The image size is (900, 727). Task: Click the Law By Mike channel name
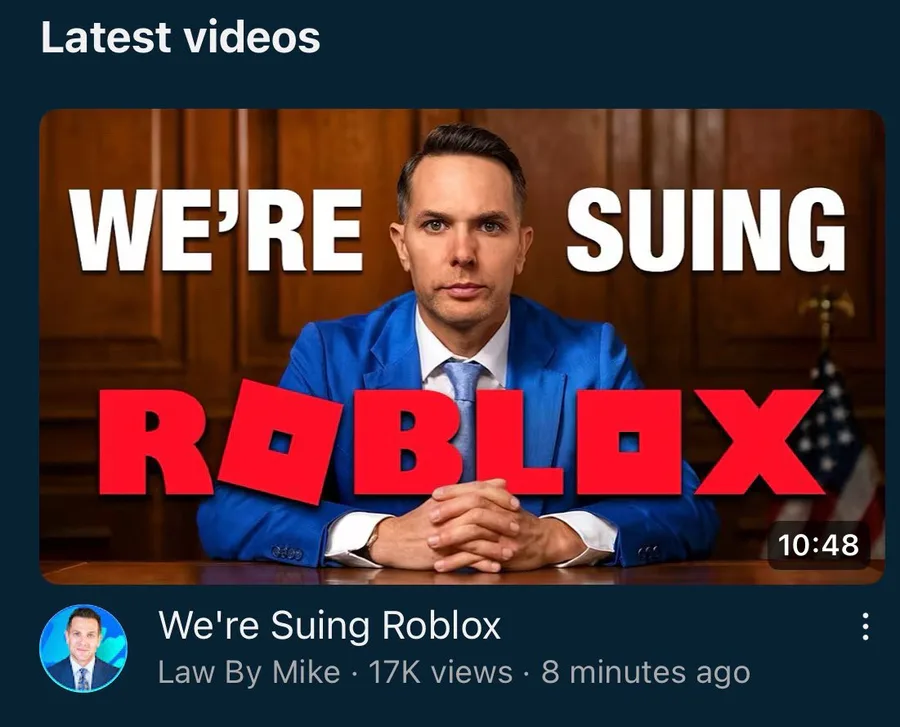click(x=249, y=672)
